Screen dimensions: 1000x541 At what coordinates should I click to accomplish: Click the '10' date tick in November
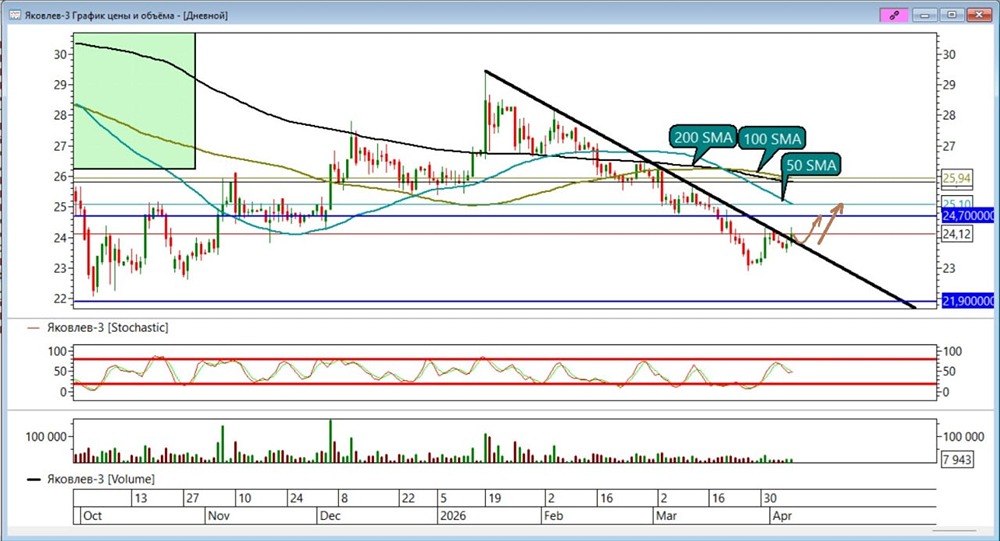(x=244, y=498)
